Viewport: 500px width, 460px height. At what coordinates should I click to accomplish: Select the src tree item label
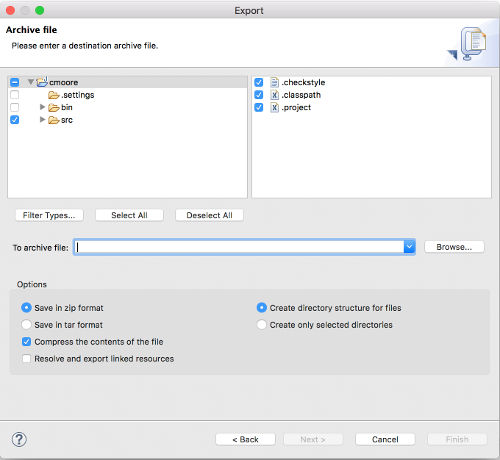pos(67,120)
